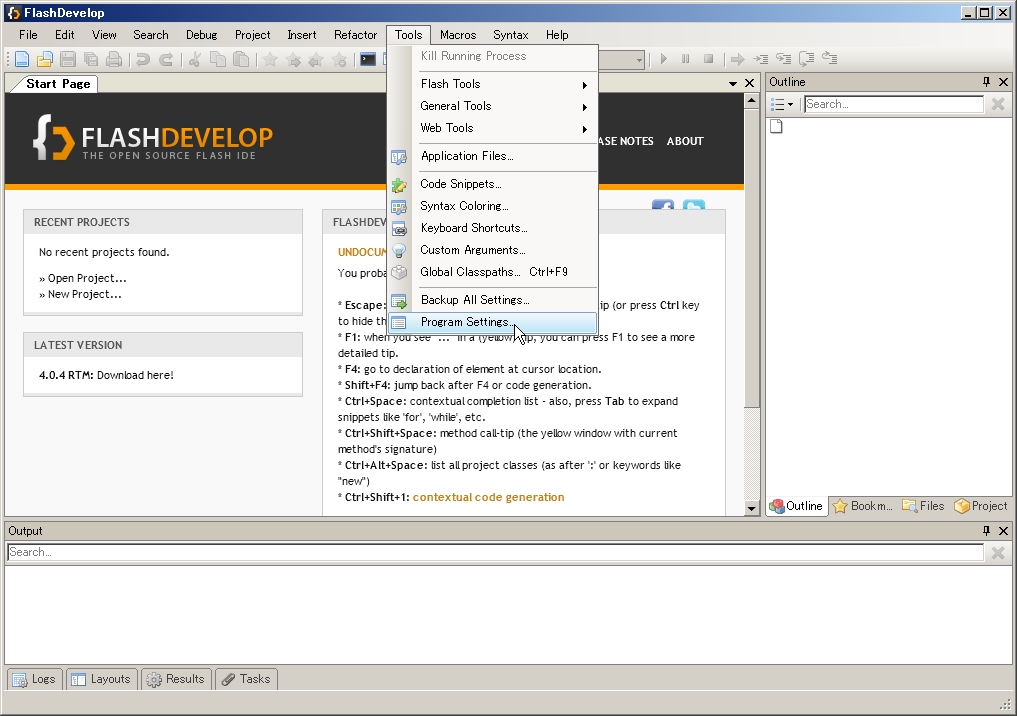This screenshot has height=716, width=1017.
Task: Switch to the Layouts tab
Action: pos(101,679)
